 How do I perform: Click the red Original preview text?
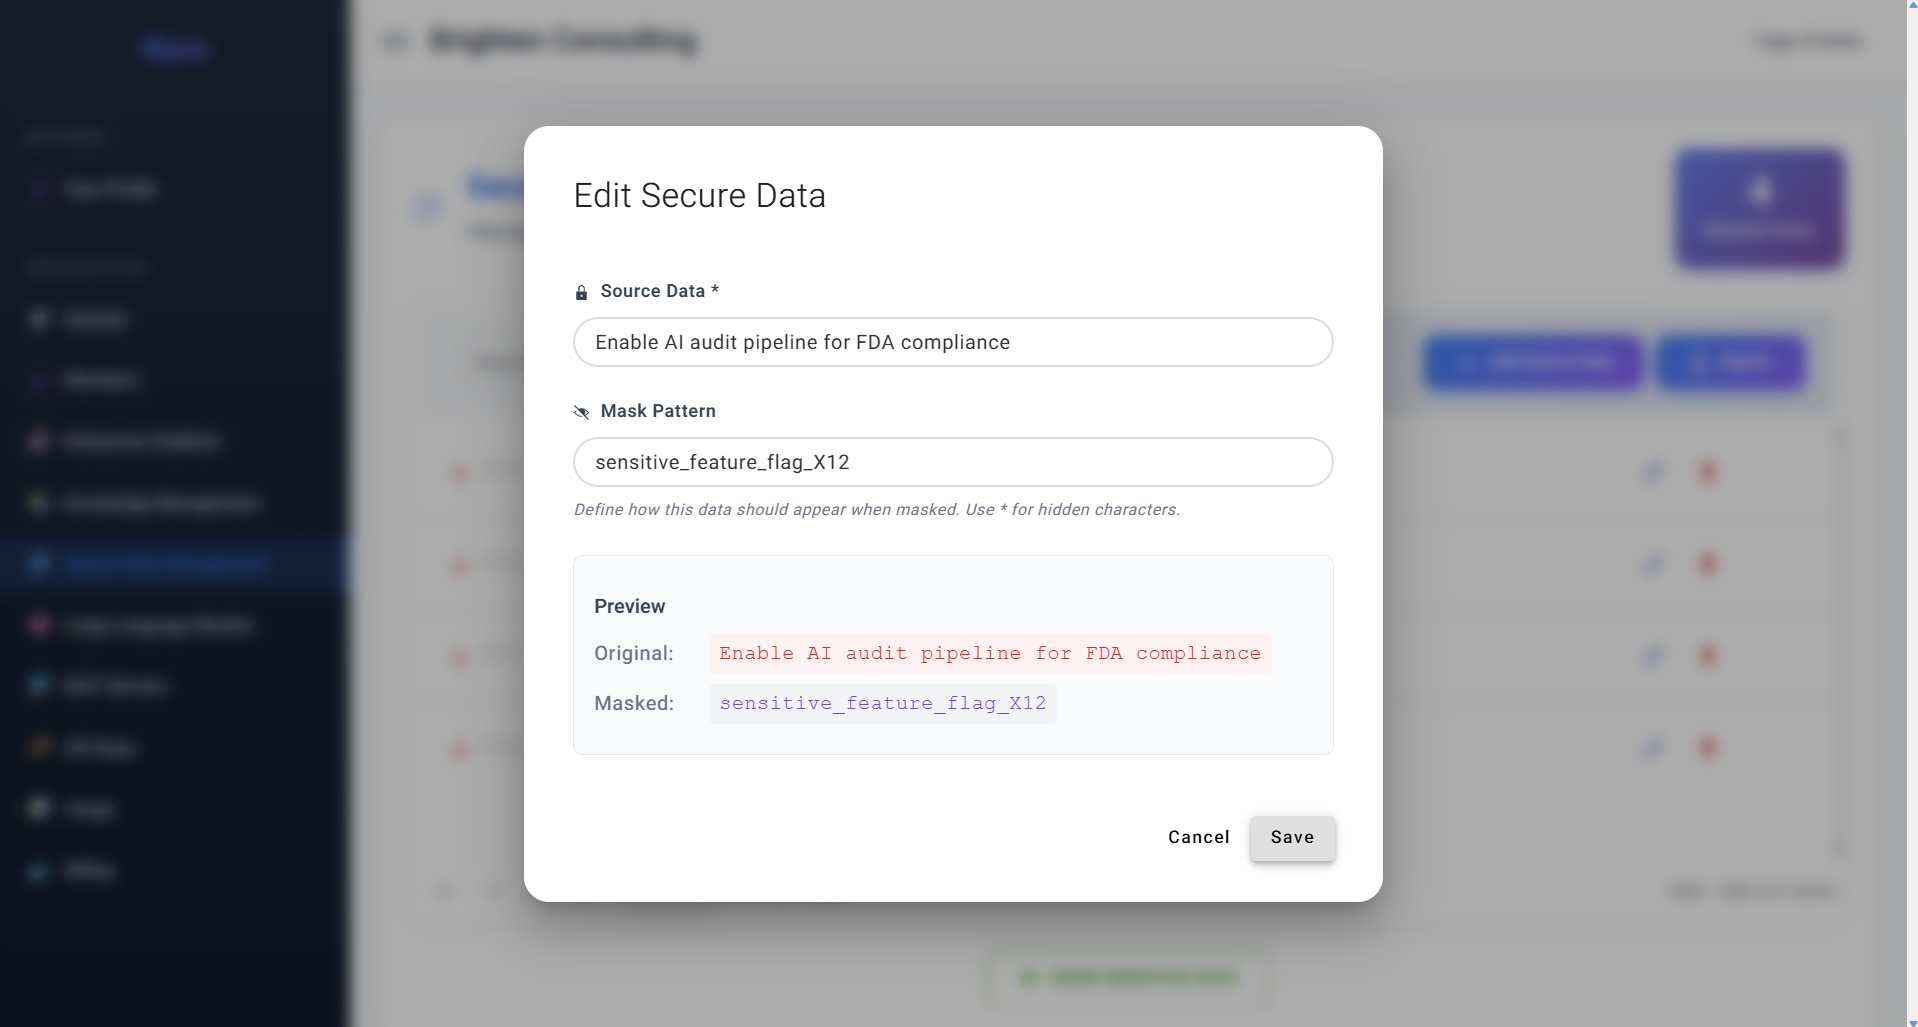(x=990, y=654)
